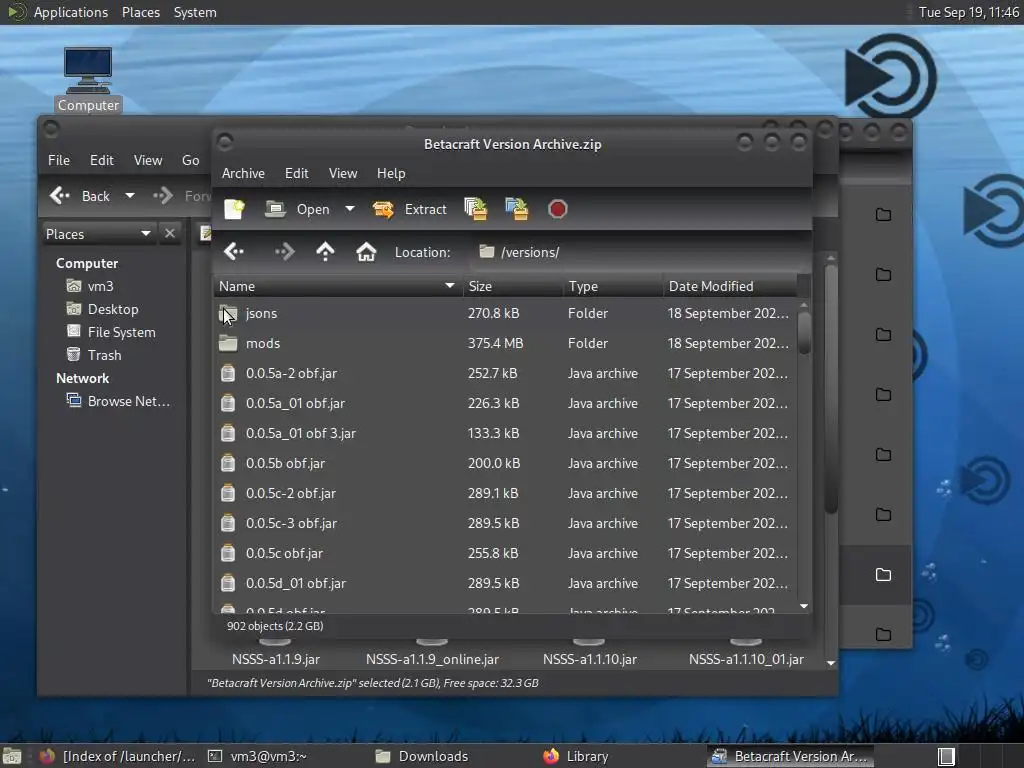Click the /versions/ location field

point(639,252)
